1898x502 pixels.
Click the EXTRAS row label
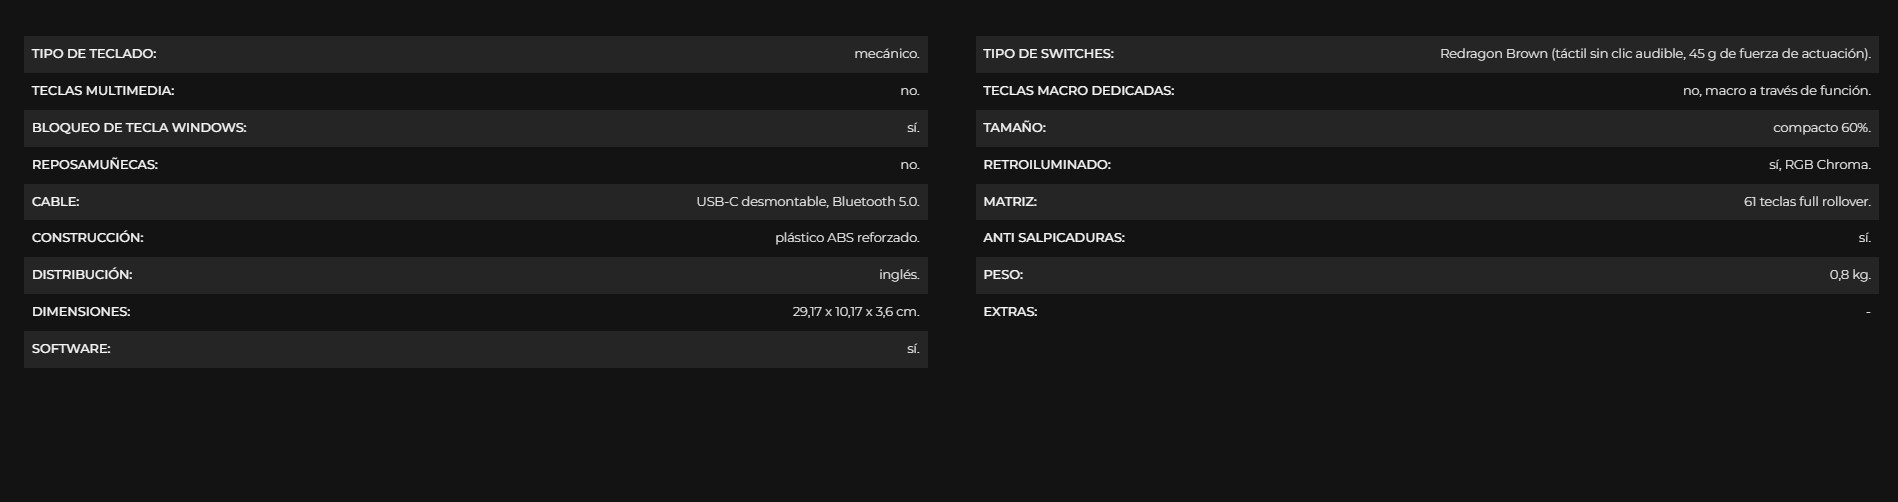coord(1010,312)
